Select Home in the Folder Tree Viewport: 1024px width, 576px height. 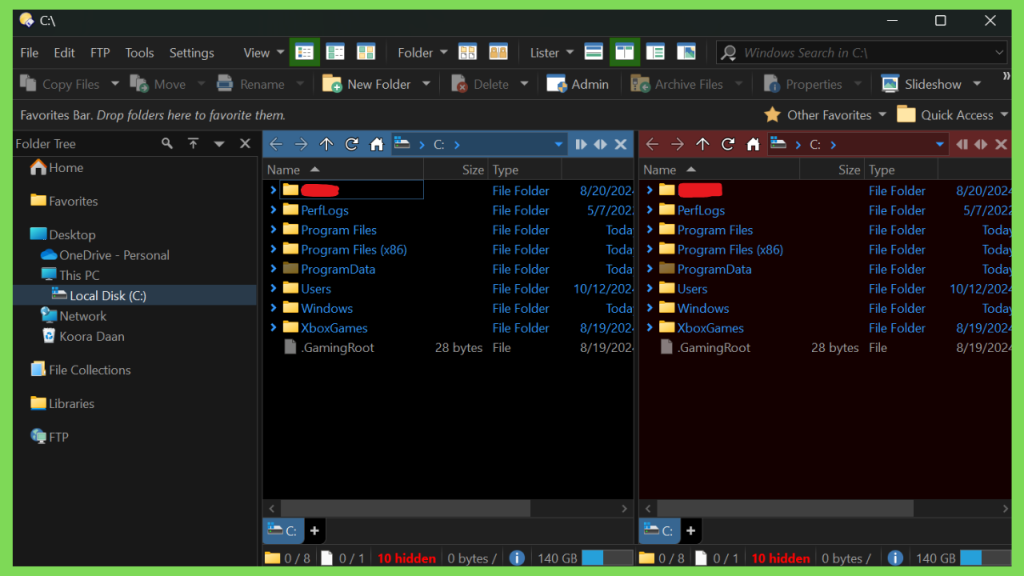pyautogui.click(x=57, y=168)
